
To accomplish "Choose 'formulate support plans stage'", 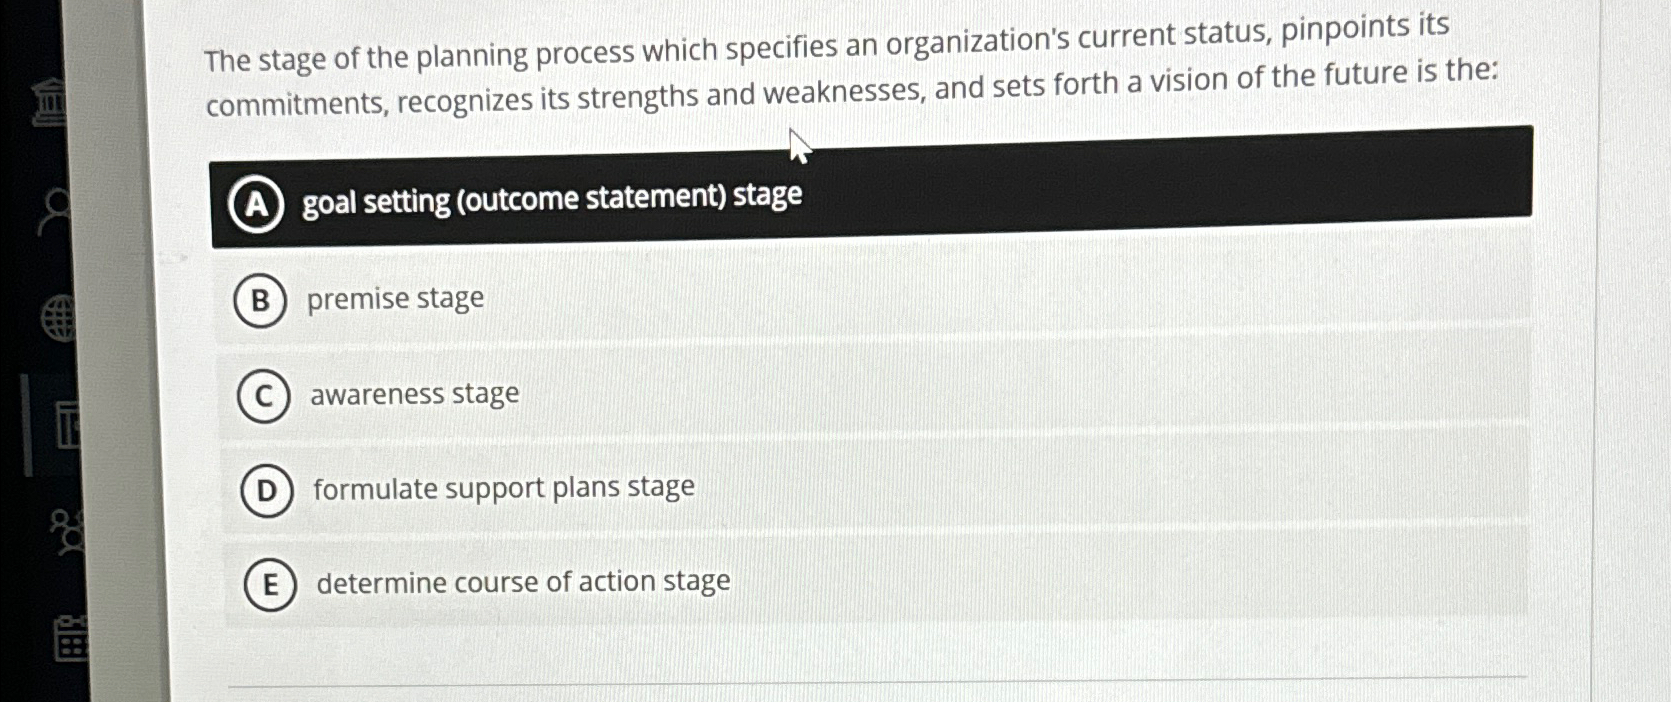I will point(502,488).
